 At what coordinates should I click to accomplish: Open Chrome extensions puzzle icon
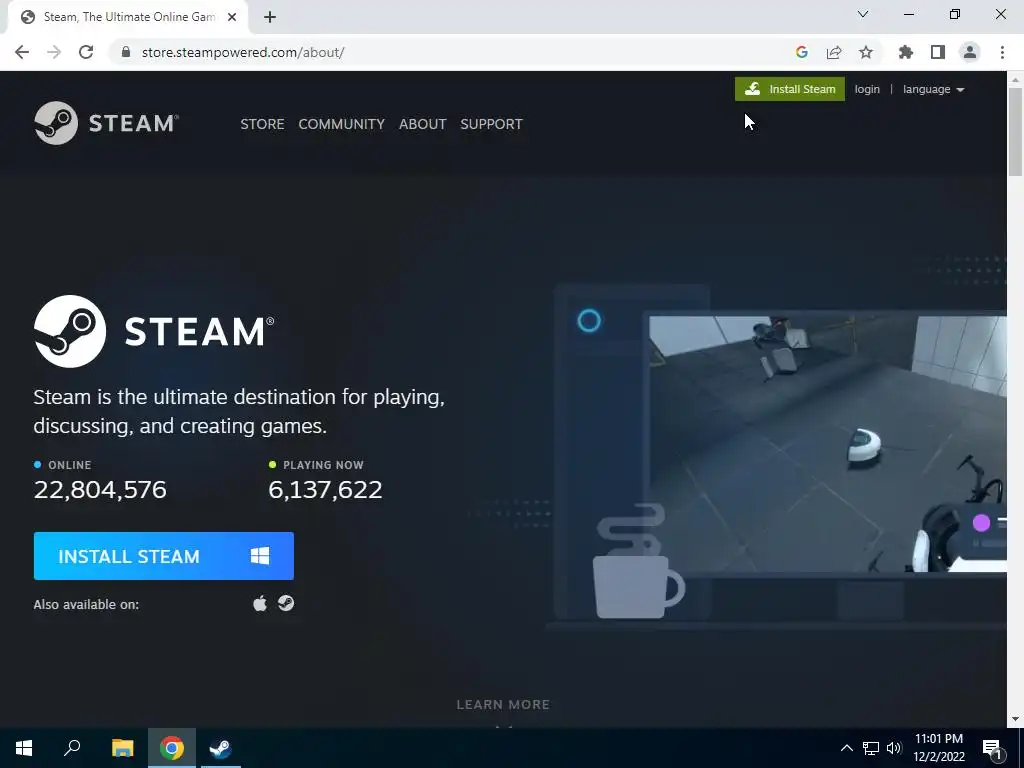(906, 52)
